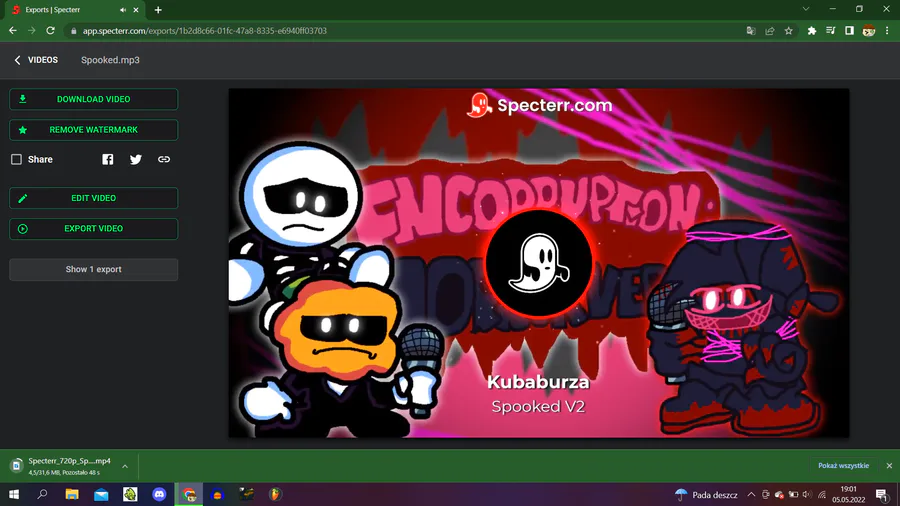The image size is (900, 506).
Task: Open the Edit Video option
Action: pyautogui.click(x=94, y=198)
